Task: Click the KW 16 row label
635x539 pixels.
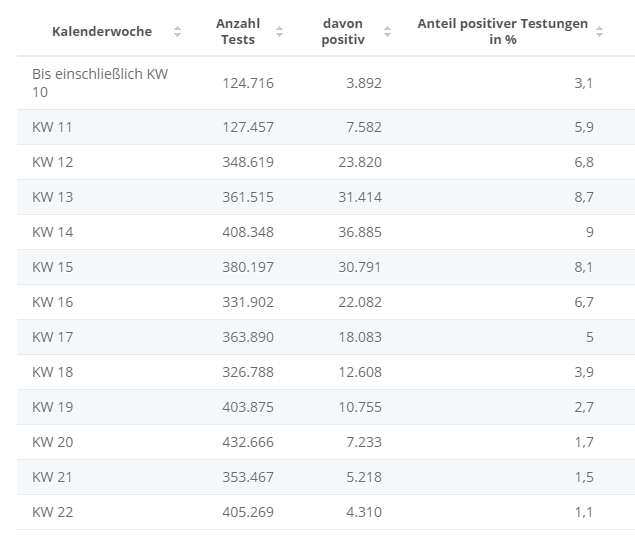Action: coord(52,302)
